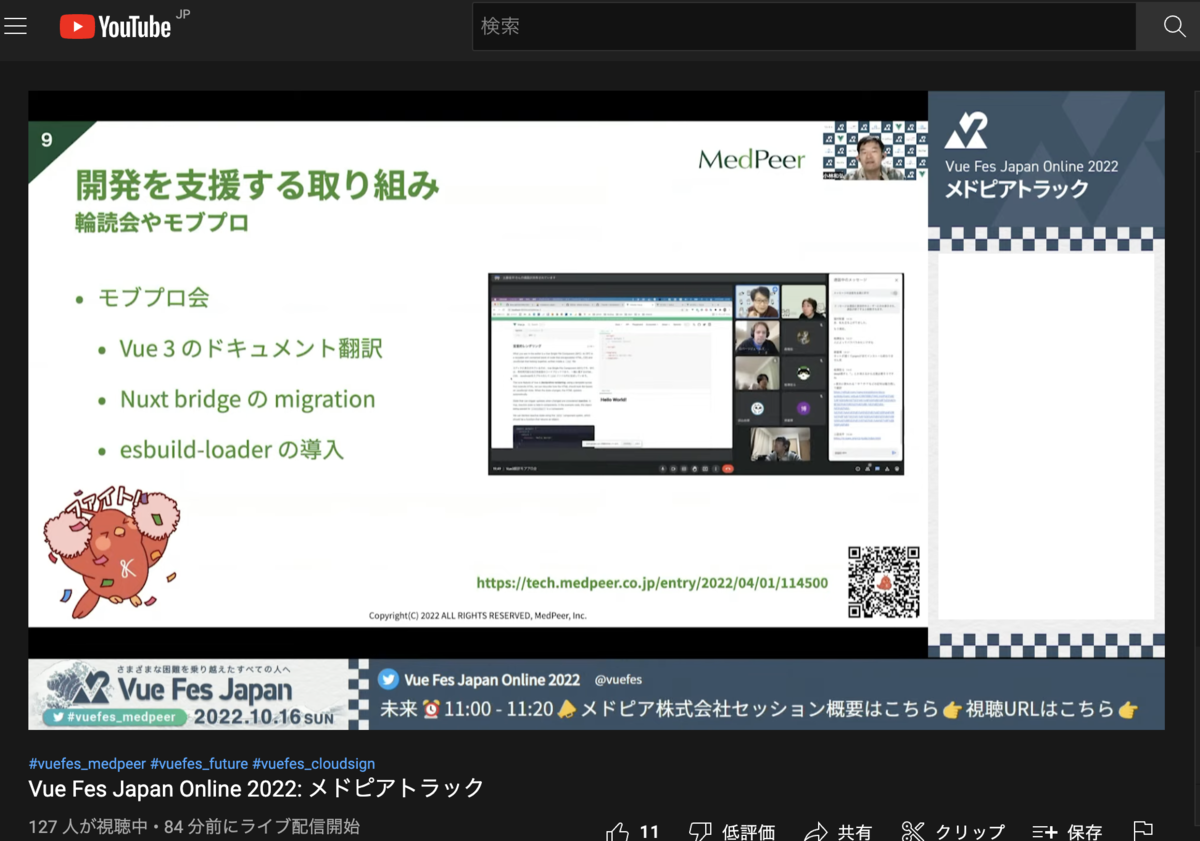Open the #vuefes_medpeer hashtag link

tap(87, 764)
